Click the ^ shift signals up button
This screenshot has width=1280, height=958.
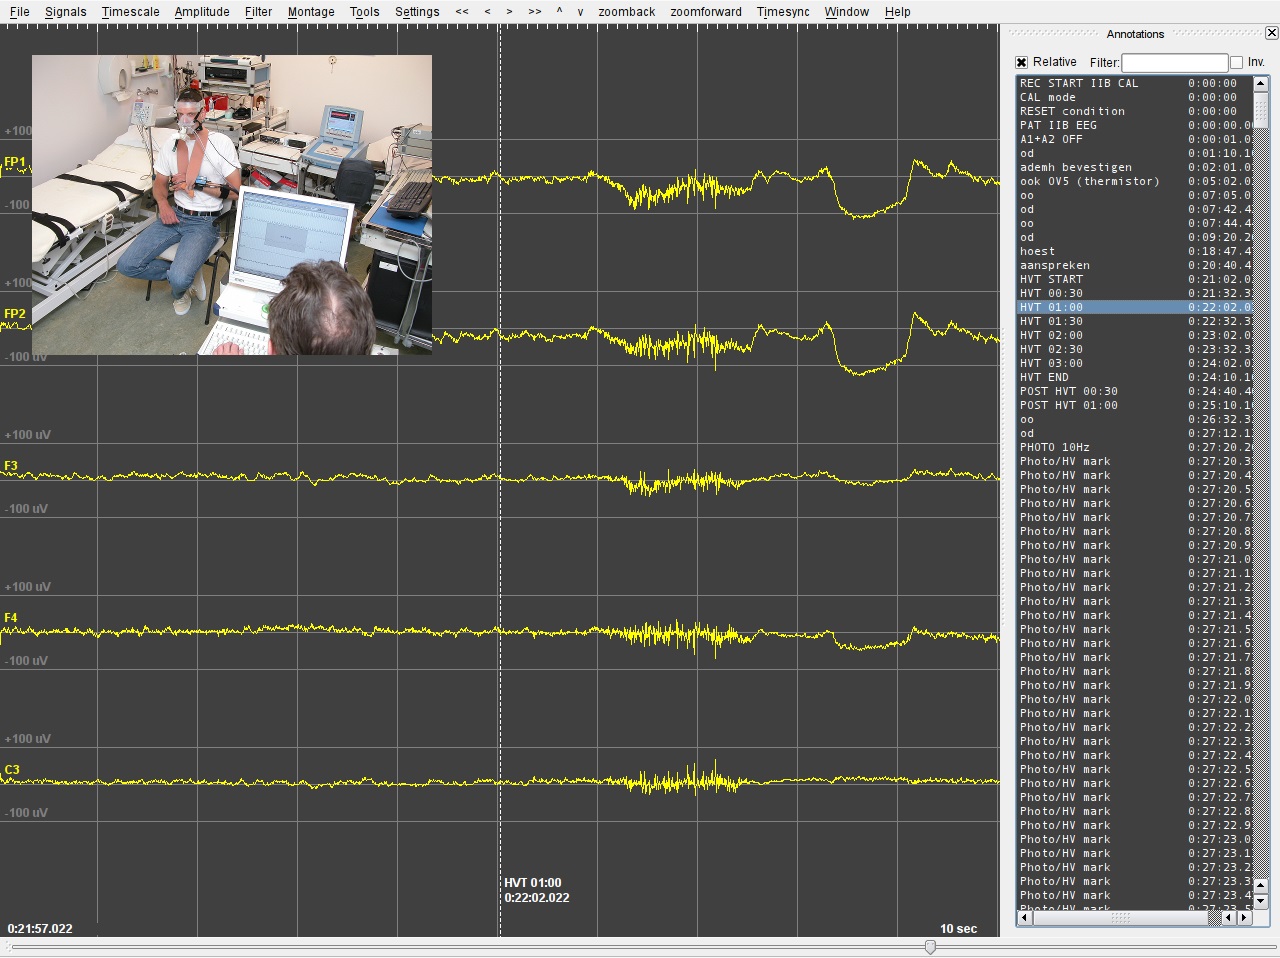point(559,12)
